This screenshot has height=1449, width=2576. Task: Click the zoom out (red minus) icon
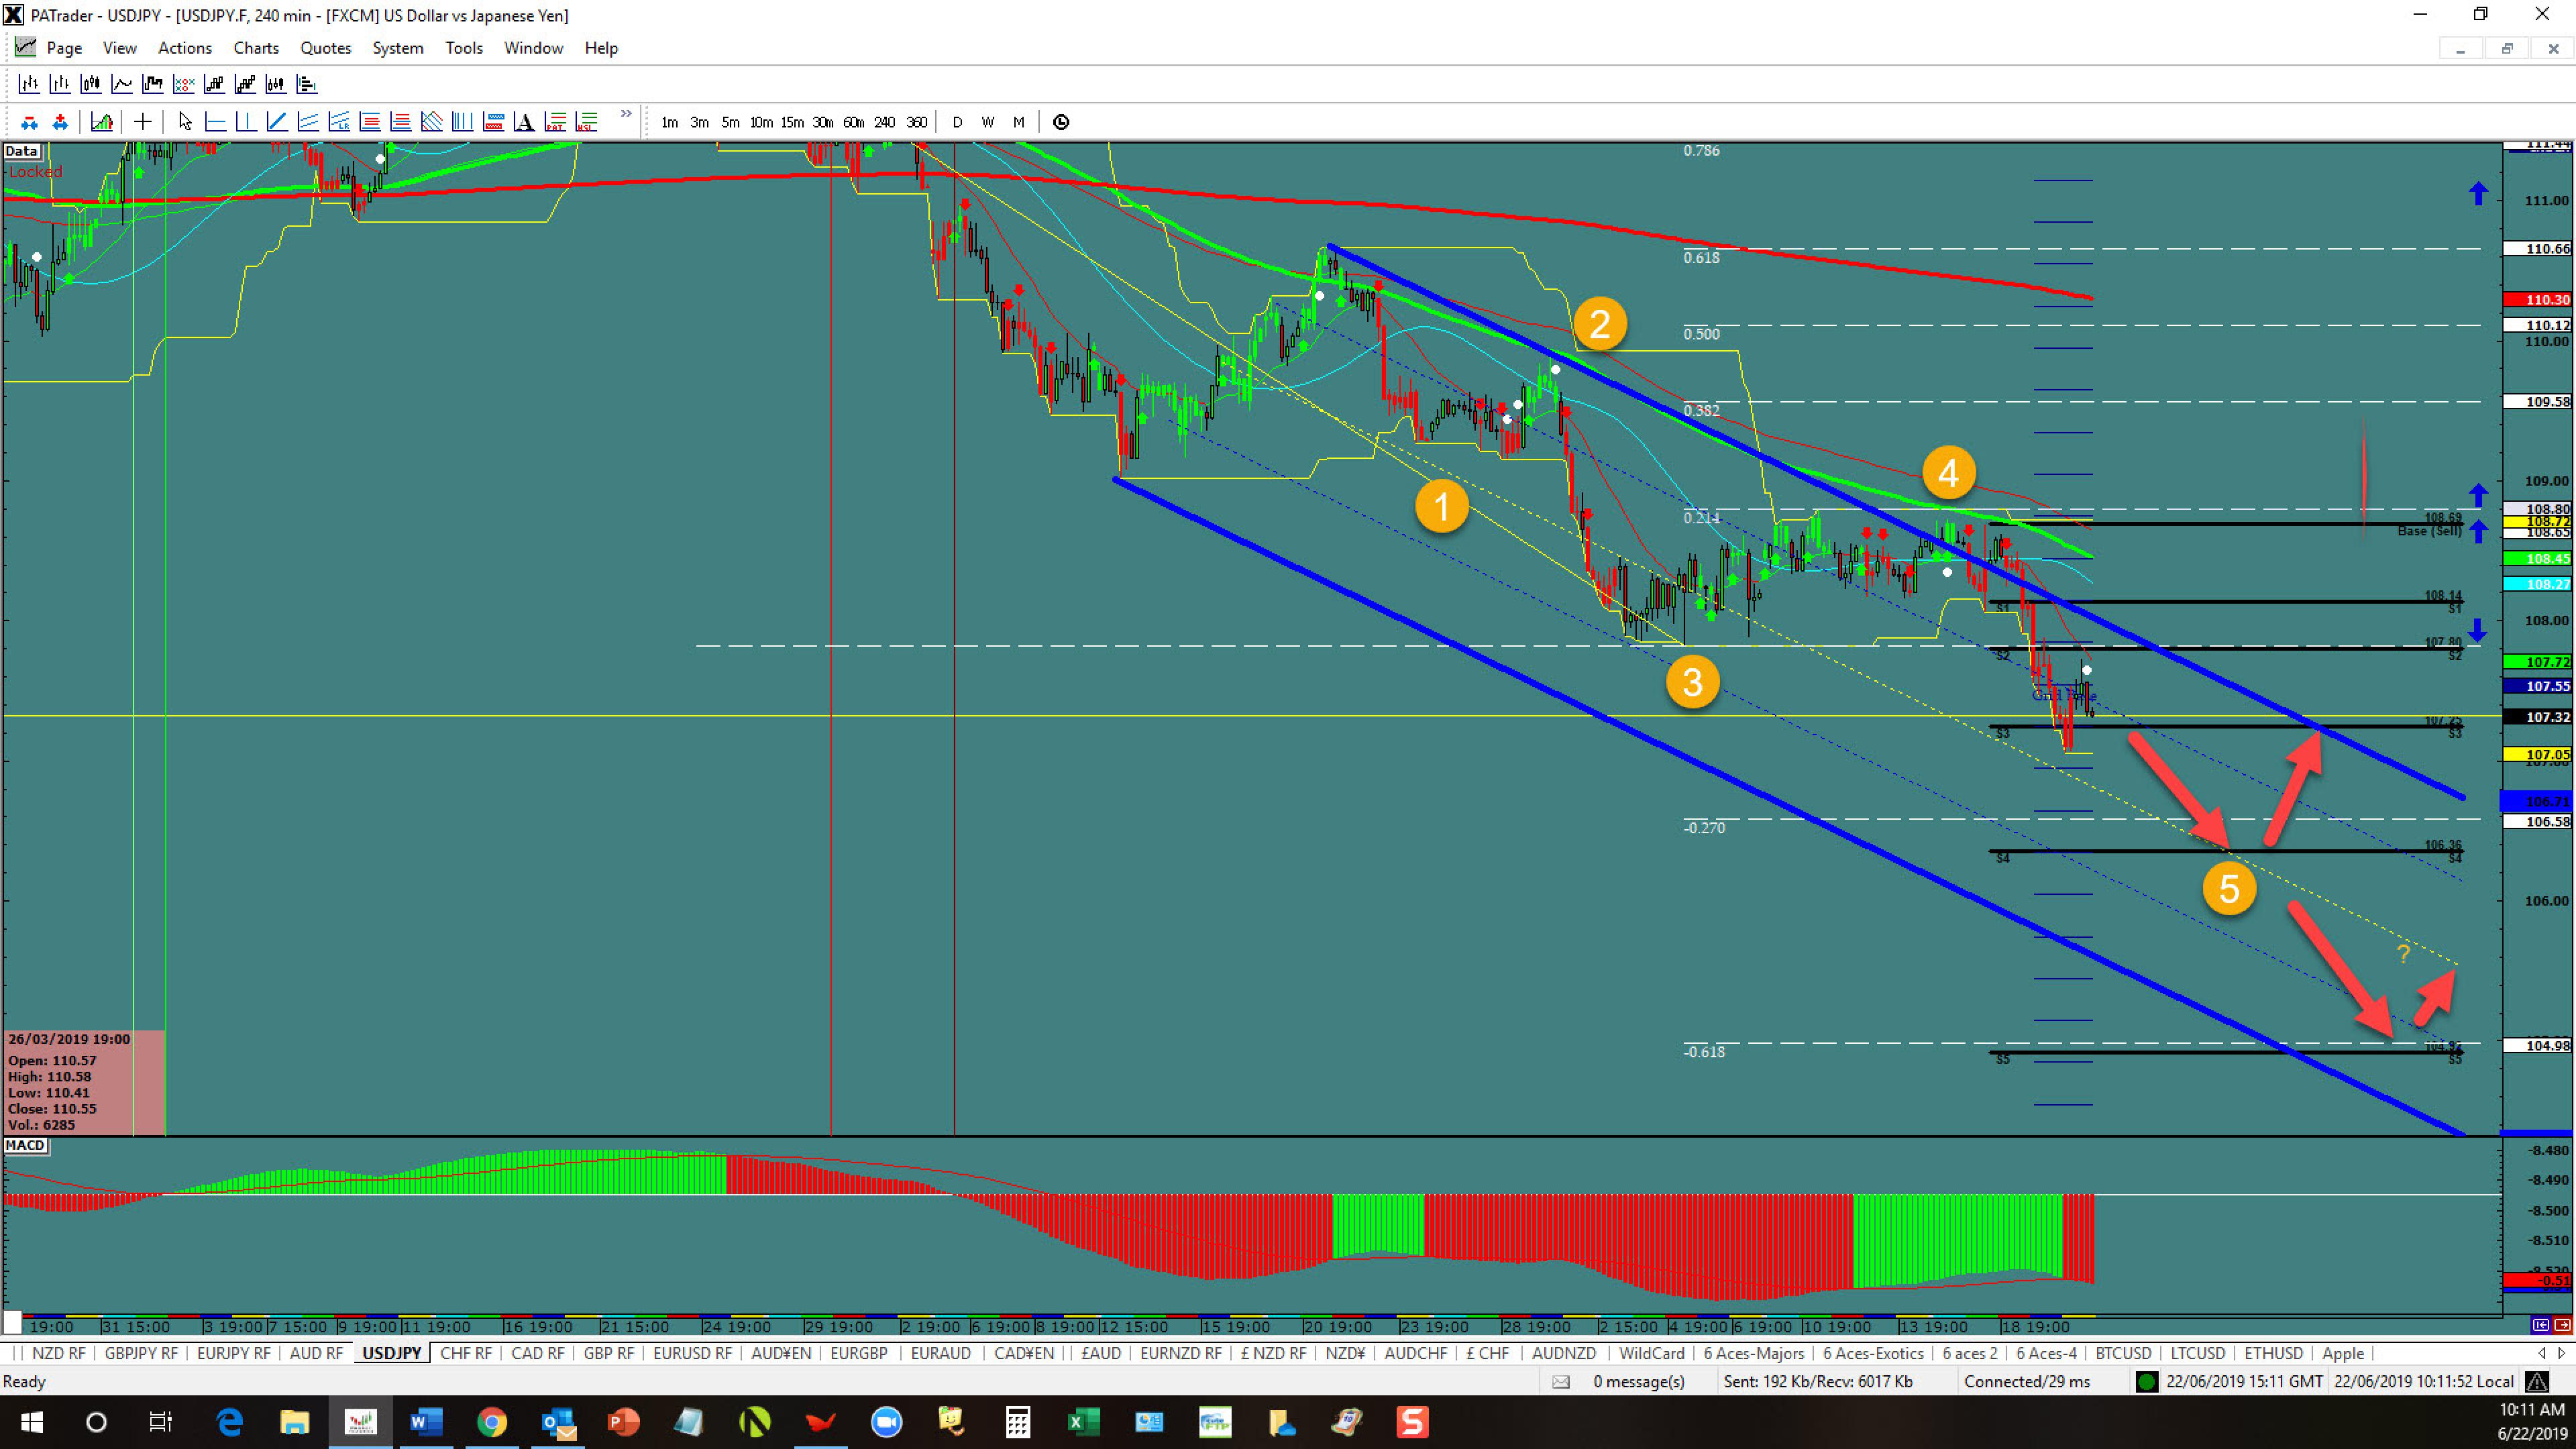(29, 122)
